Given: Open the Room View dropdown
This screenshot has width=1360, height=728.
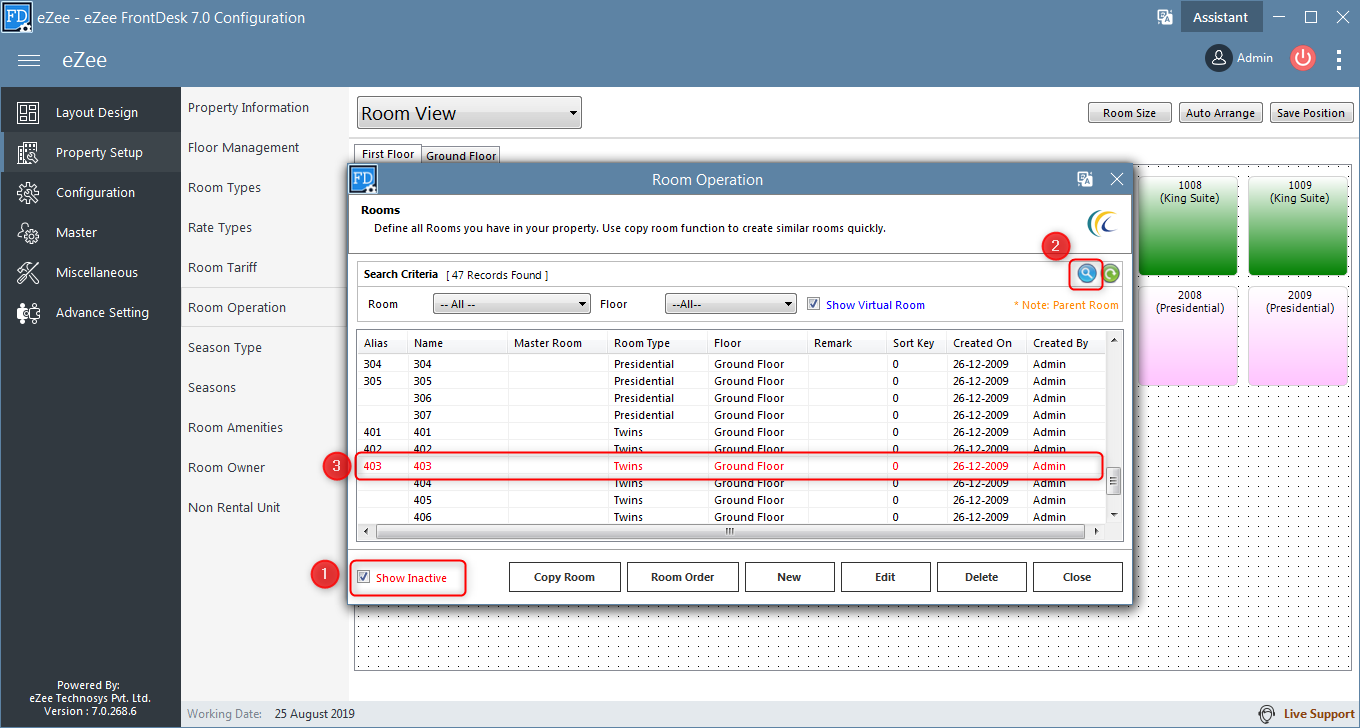Looking at the screenshot, I should 469,113.
